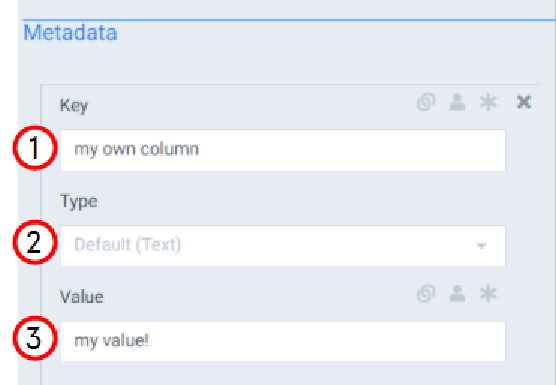Click the asterisk icon in the Key row

click(488, 102)
